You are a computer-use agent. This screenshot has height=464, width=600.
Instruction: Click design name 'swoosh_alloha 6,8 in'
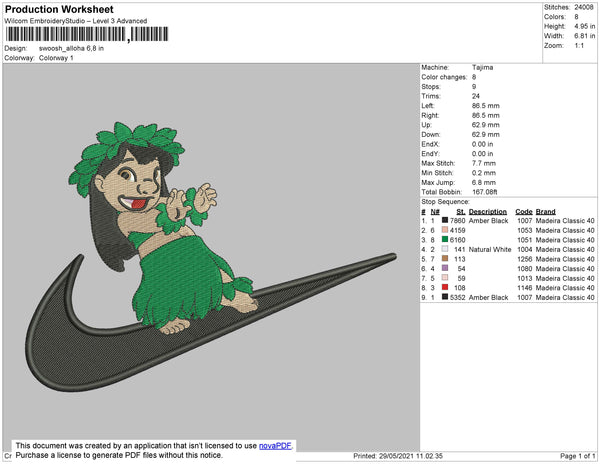tap(71, 49)
